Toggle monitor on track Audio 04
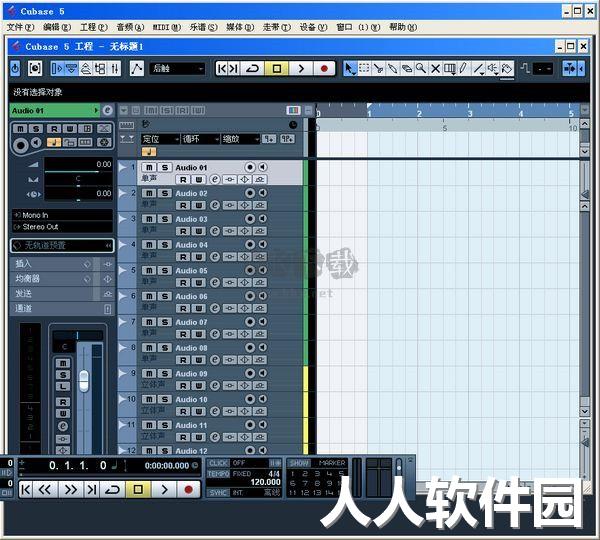This screenshot has width=600, height=540. pos(262,244)
